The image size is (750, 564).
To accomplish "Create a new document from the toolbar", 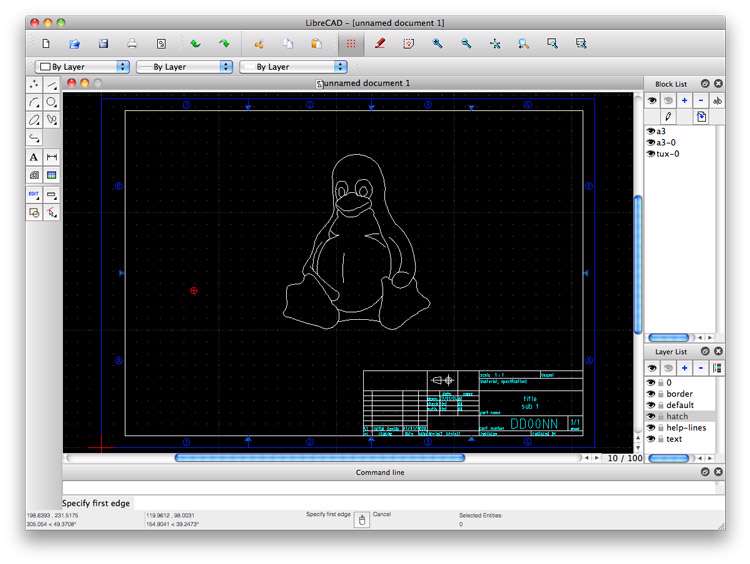I will pos(46,44).
